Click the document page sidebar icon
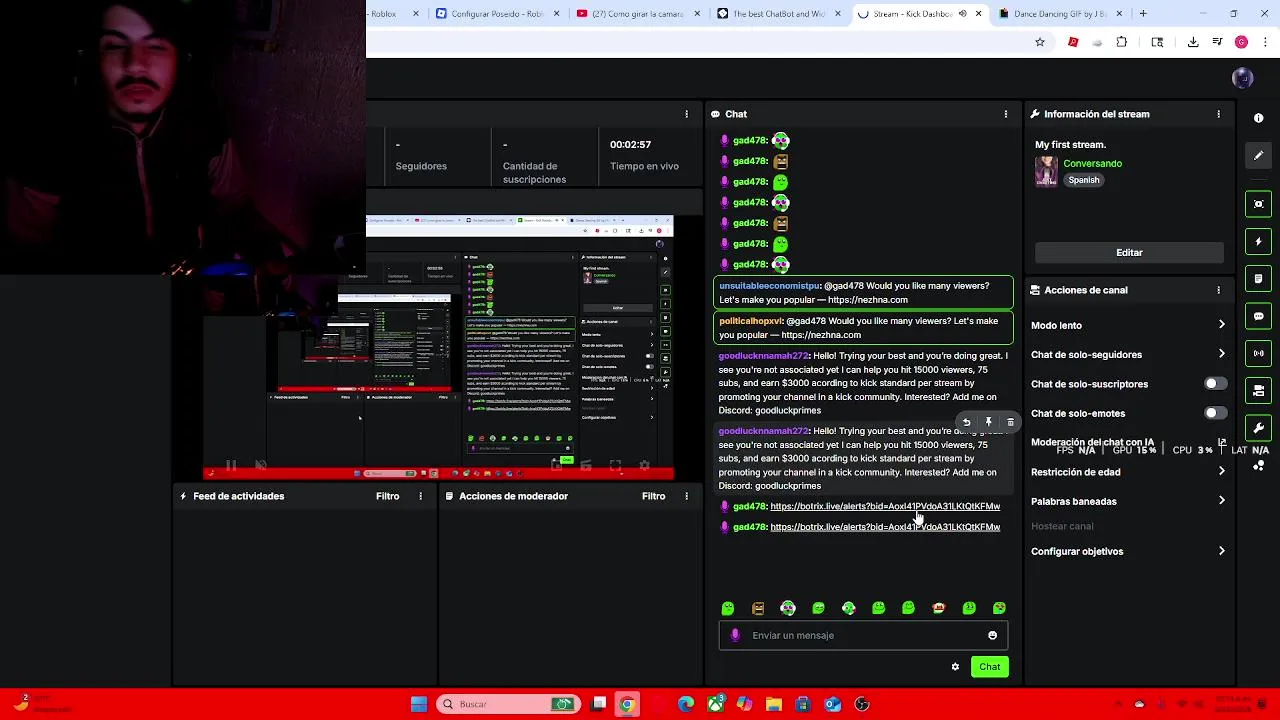The width and height of the screenshot is (1280, 720). (1258, 279)
